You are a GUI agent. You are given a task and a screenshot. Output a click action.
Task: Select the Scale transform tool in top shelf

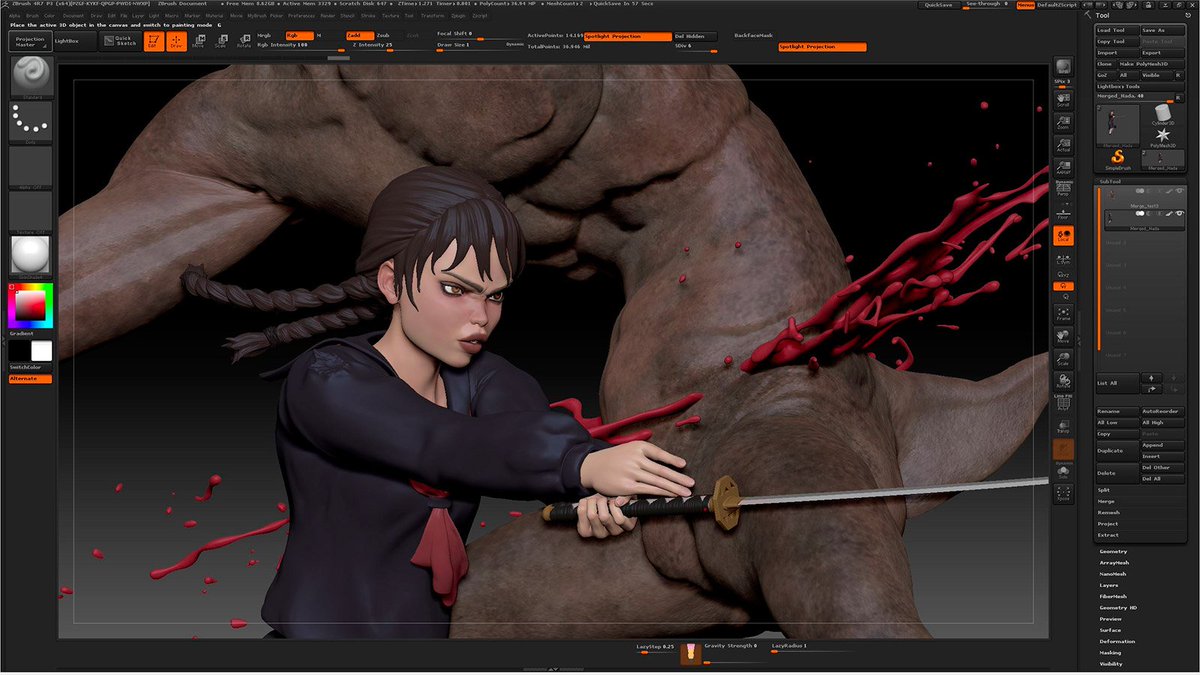pyautogui.click(x=220, y=42)
